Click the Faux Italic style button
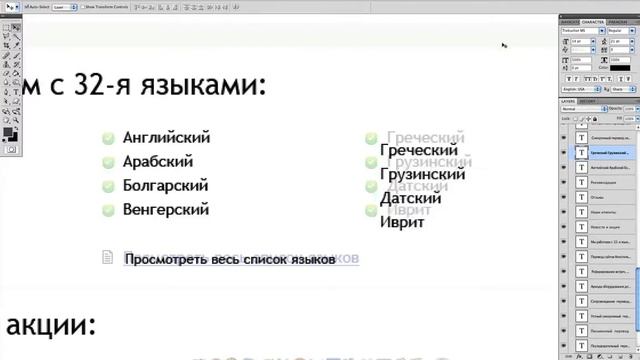The height and width of the screenshot is (360, 640). [576, 79]
